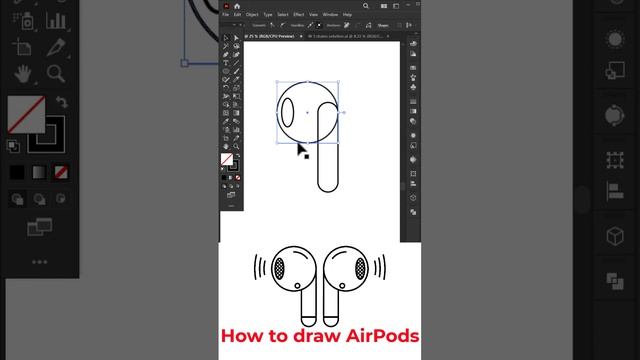Open the Object menu
This screenshot has height=360, width=640.
[252, 15]
